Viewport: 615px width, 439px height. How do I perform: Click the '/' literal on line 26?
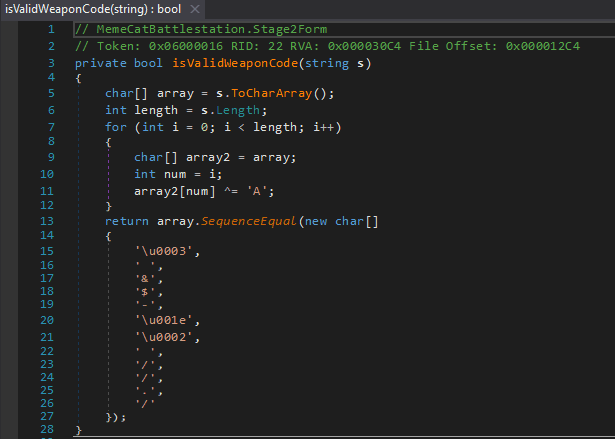click(146, 403)
